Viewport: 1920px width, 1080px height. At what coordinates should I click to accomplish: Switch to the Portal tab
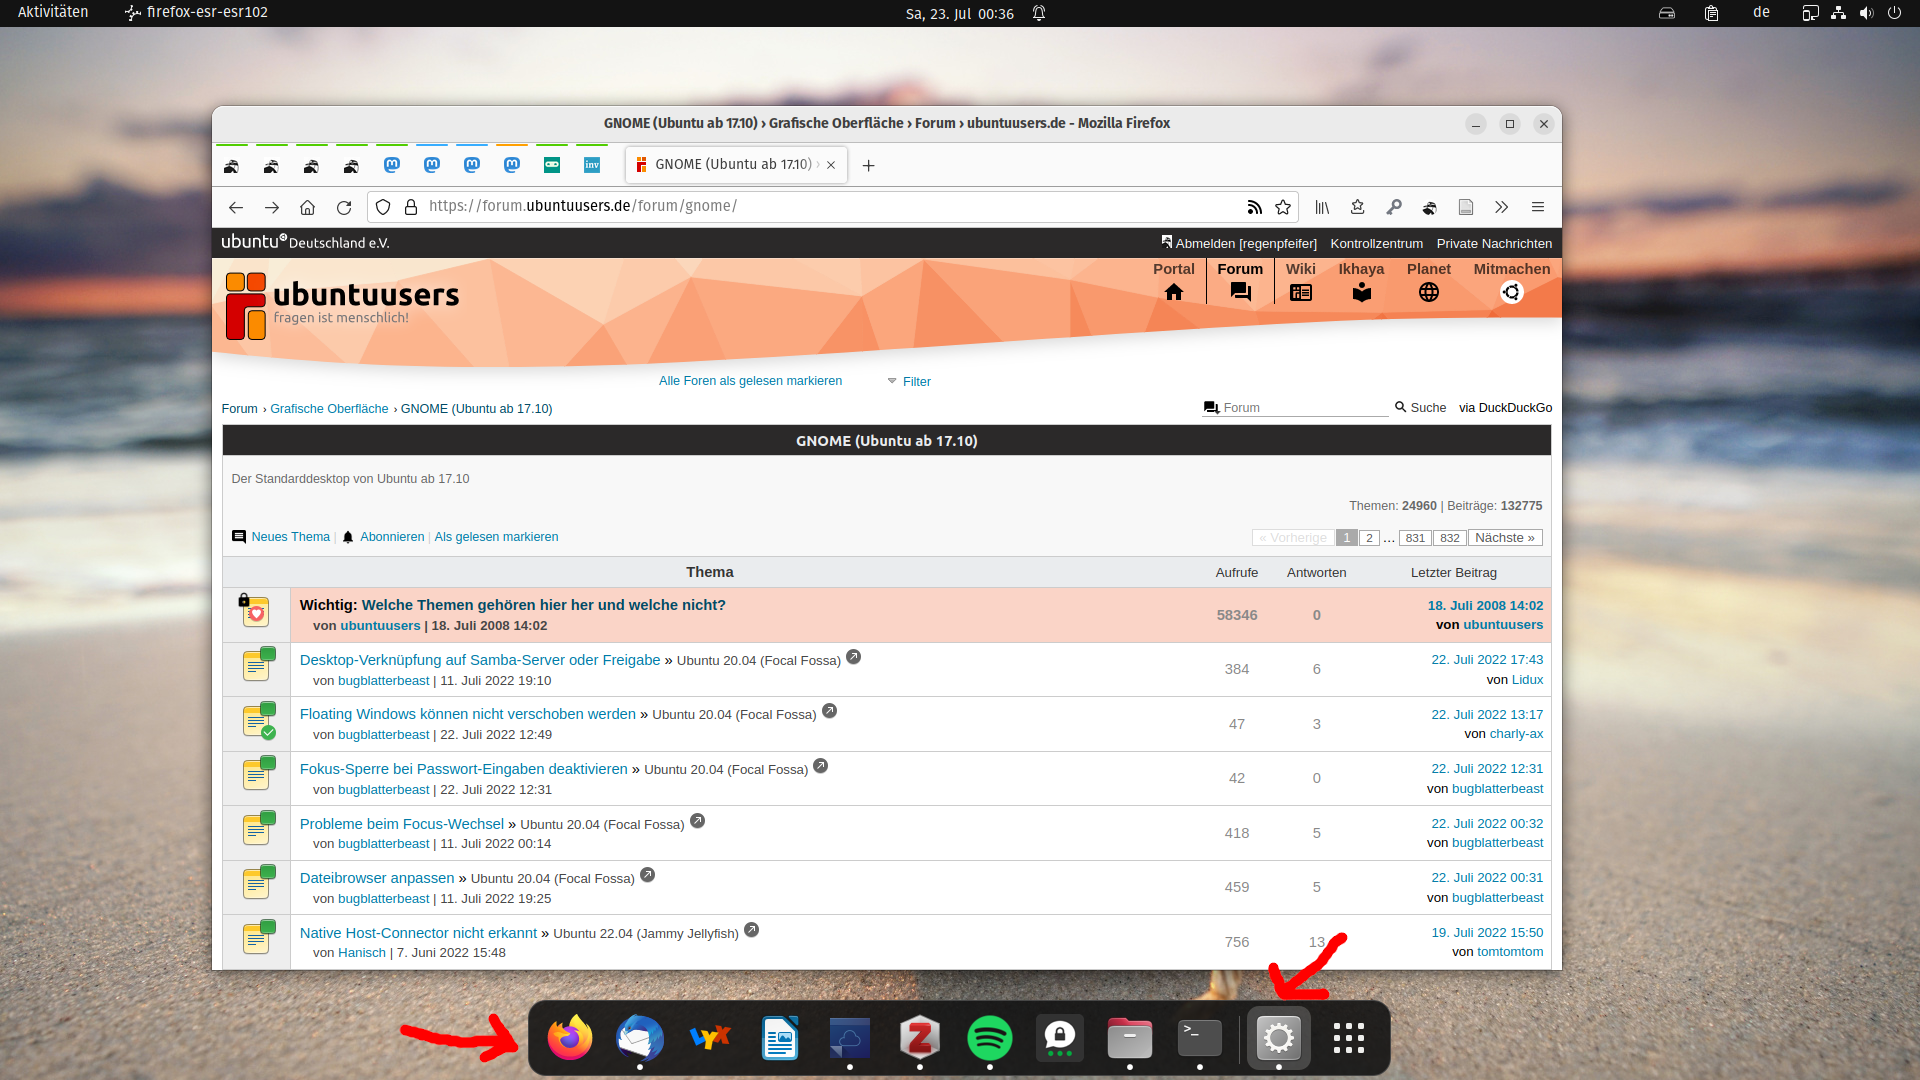[x=1173, y=280]
